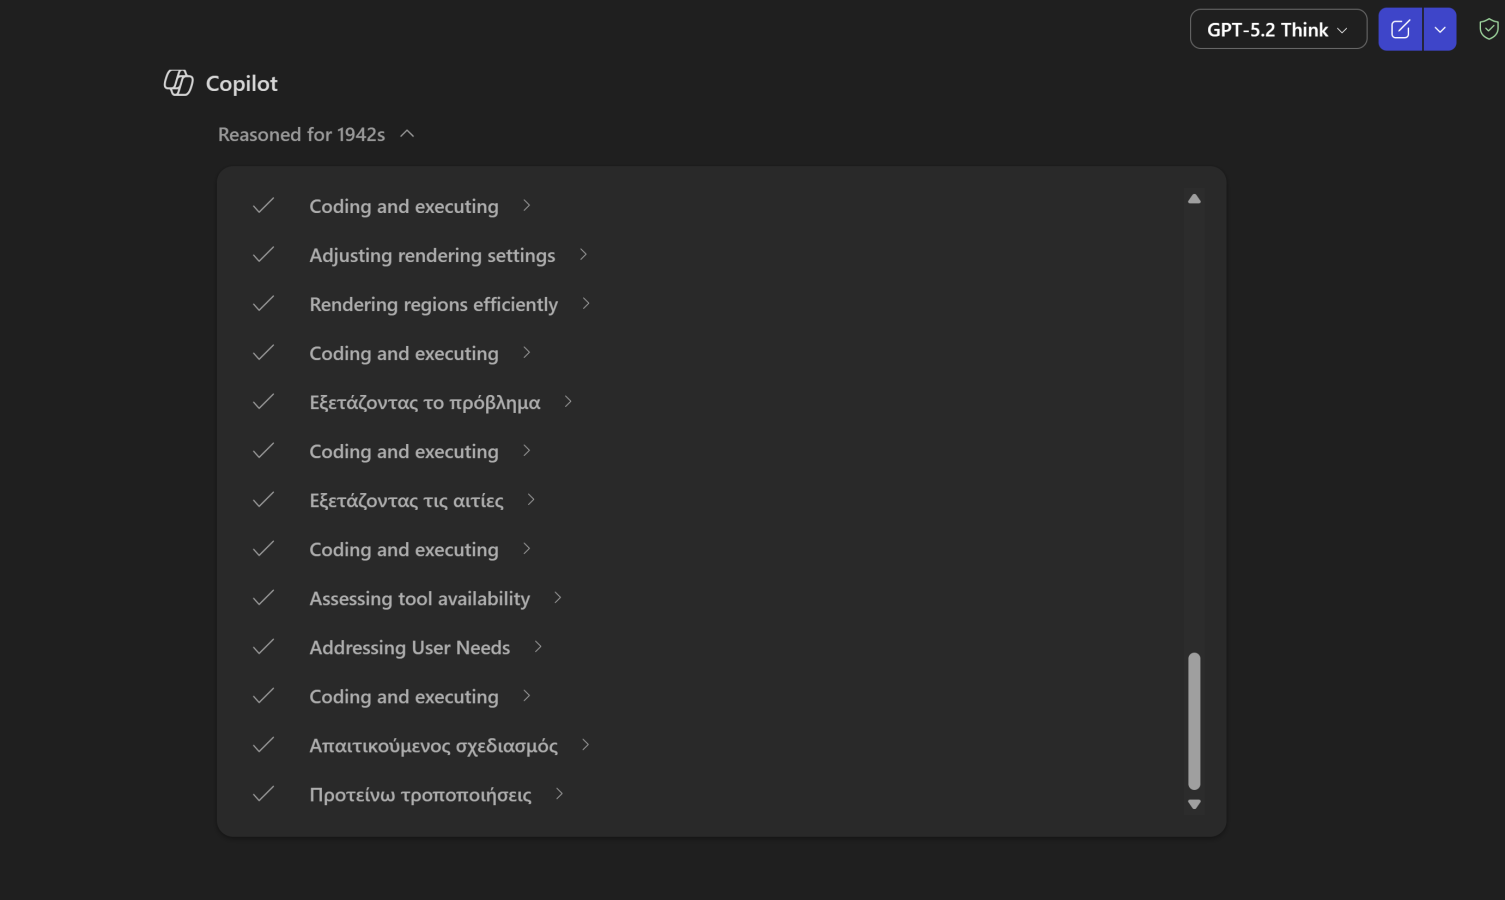The height and width of the screenshot is (900, 1505).
Task: Click checkmark beside Addressing User Needs
Action: [263, 647]
